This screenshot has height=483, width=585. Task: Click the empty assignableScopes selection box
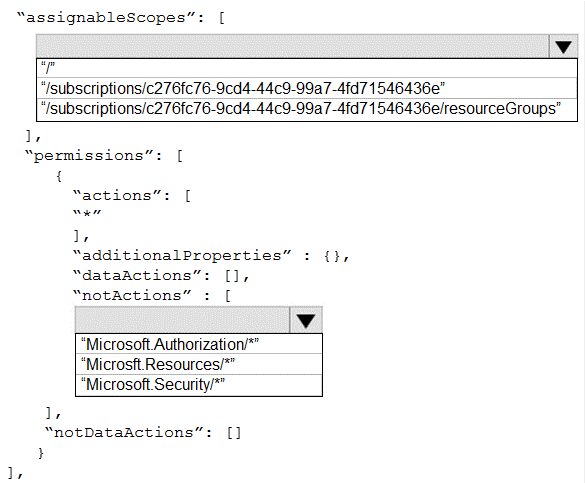click(x=292, y=47)
